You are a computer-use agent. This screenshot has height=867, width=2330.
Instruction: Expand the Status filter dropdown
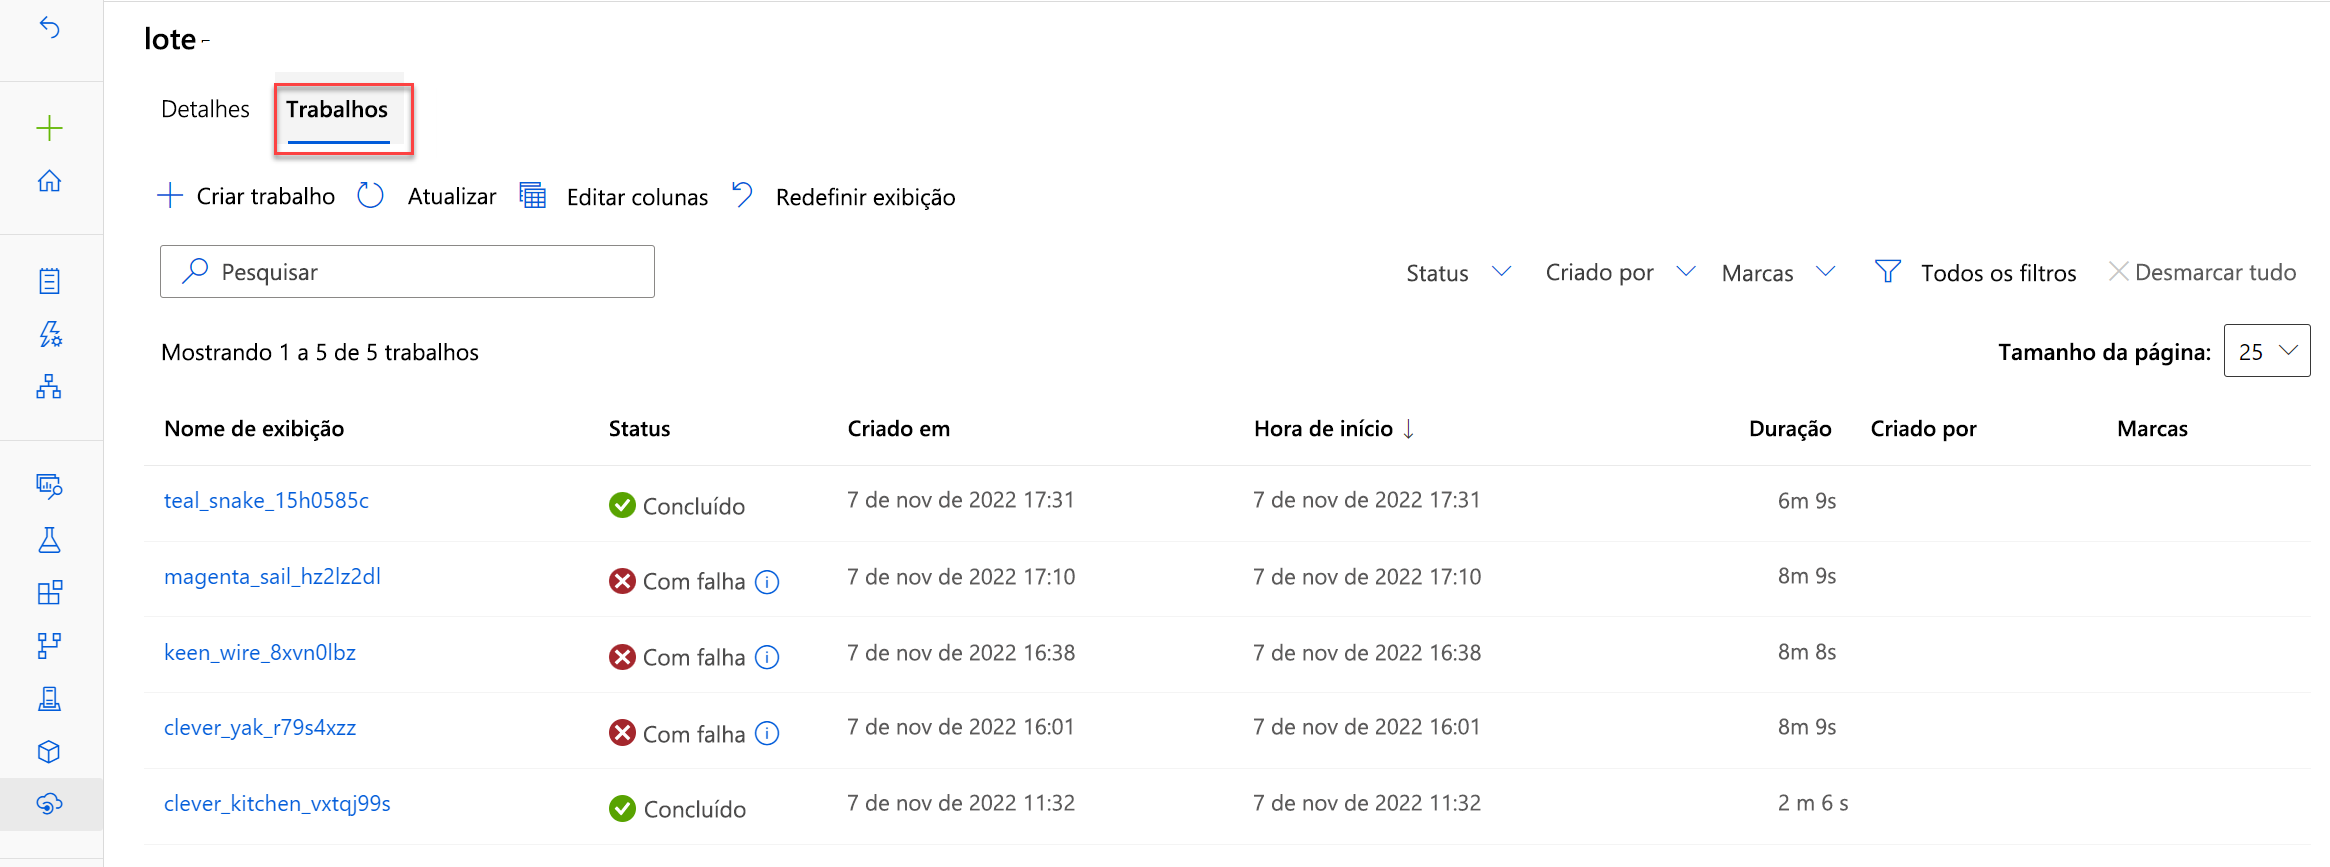pos(1458,272)
